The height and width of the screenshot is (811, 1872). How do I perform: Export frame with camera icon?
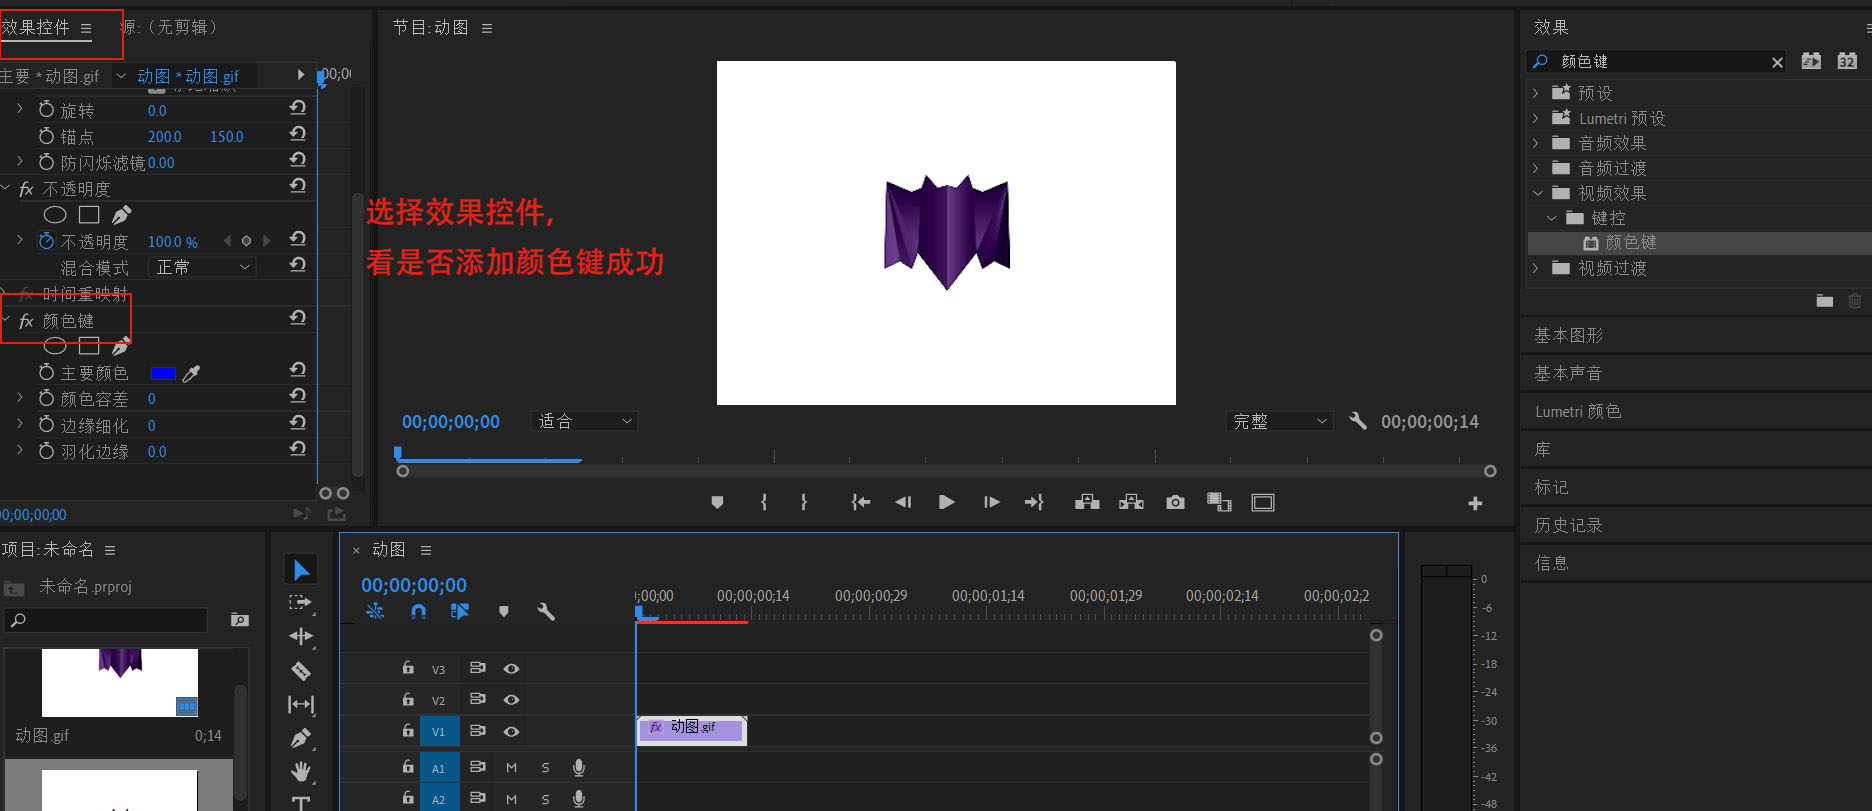click(1175, 502)
